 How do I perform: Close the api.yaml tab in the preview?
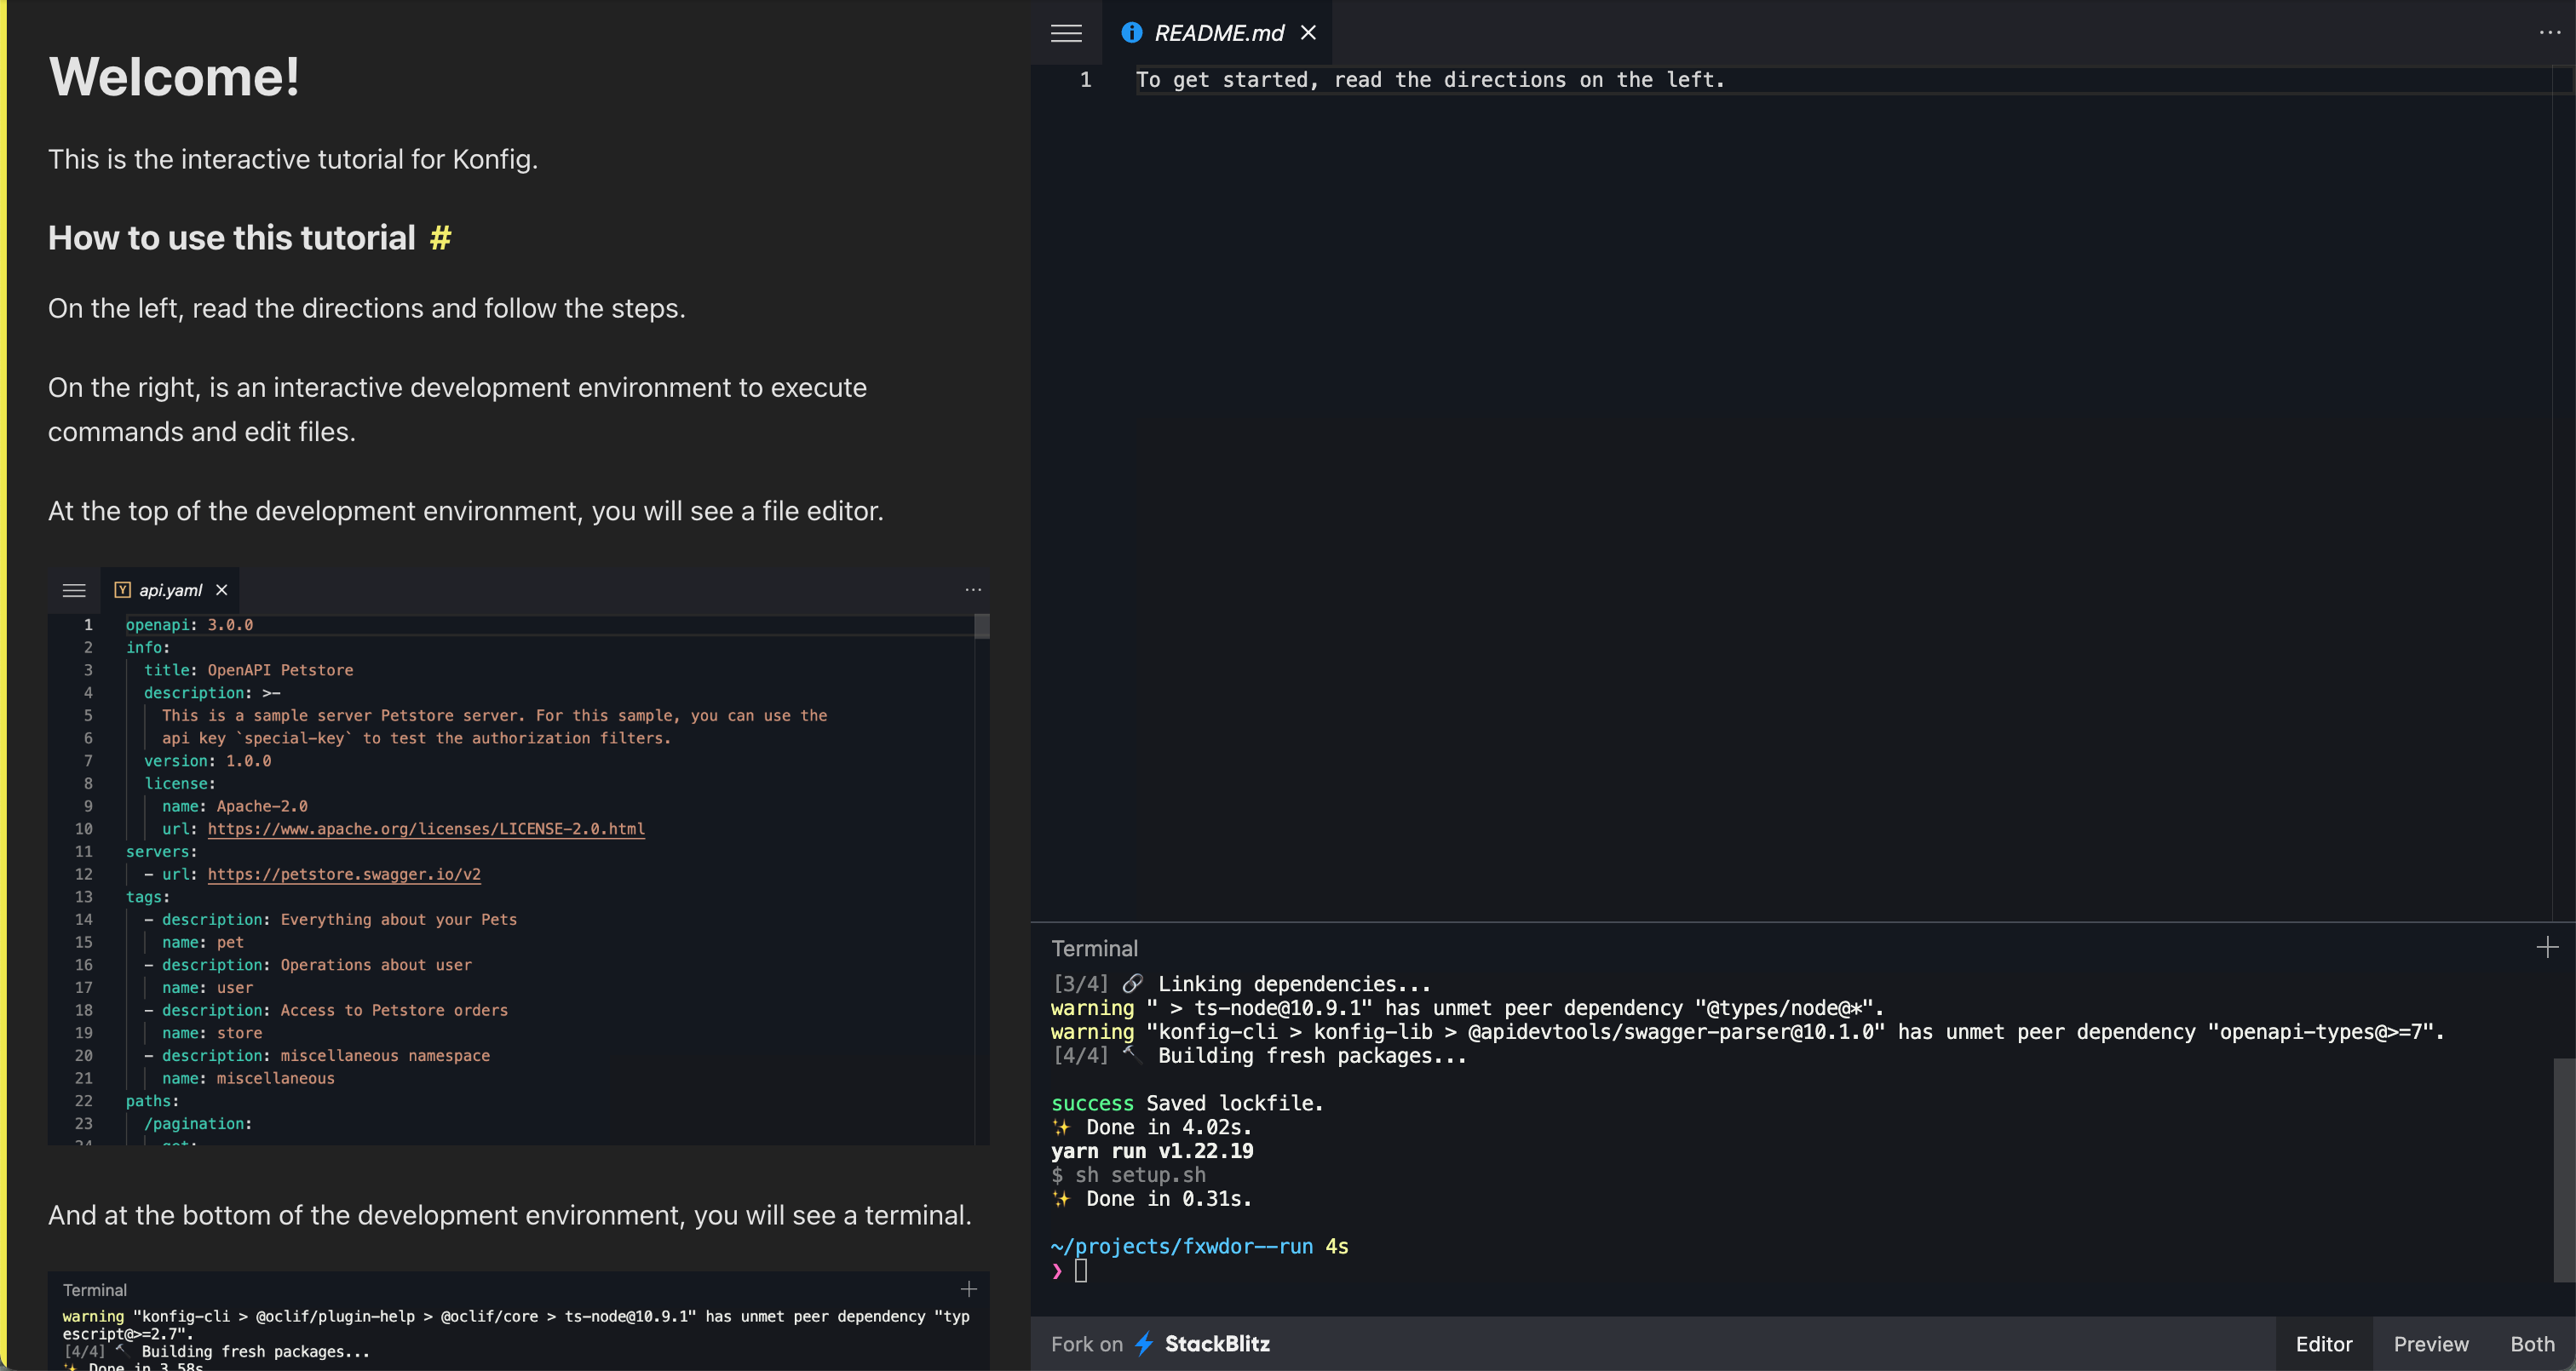[222, 590]
